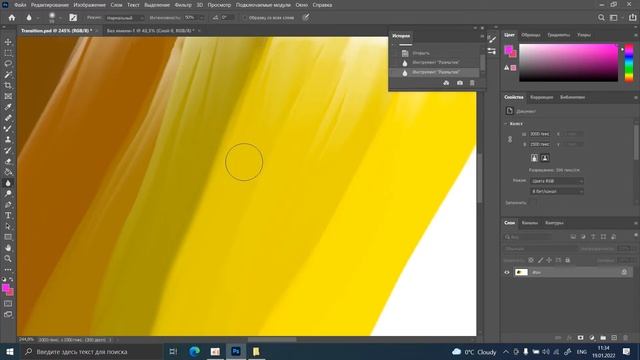The width and height of the screenshot is (640, 360).
Task: Select the Brush tool
Action: click(x=8, y=129)
